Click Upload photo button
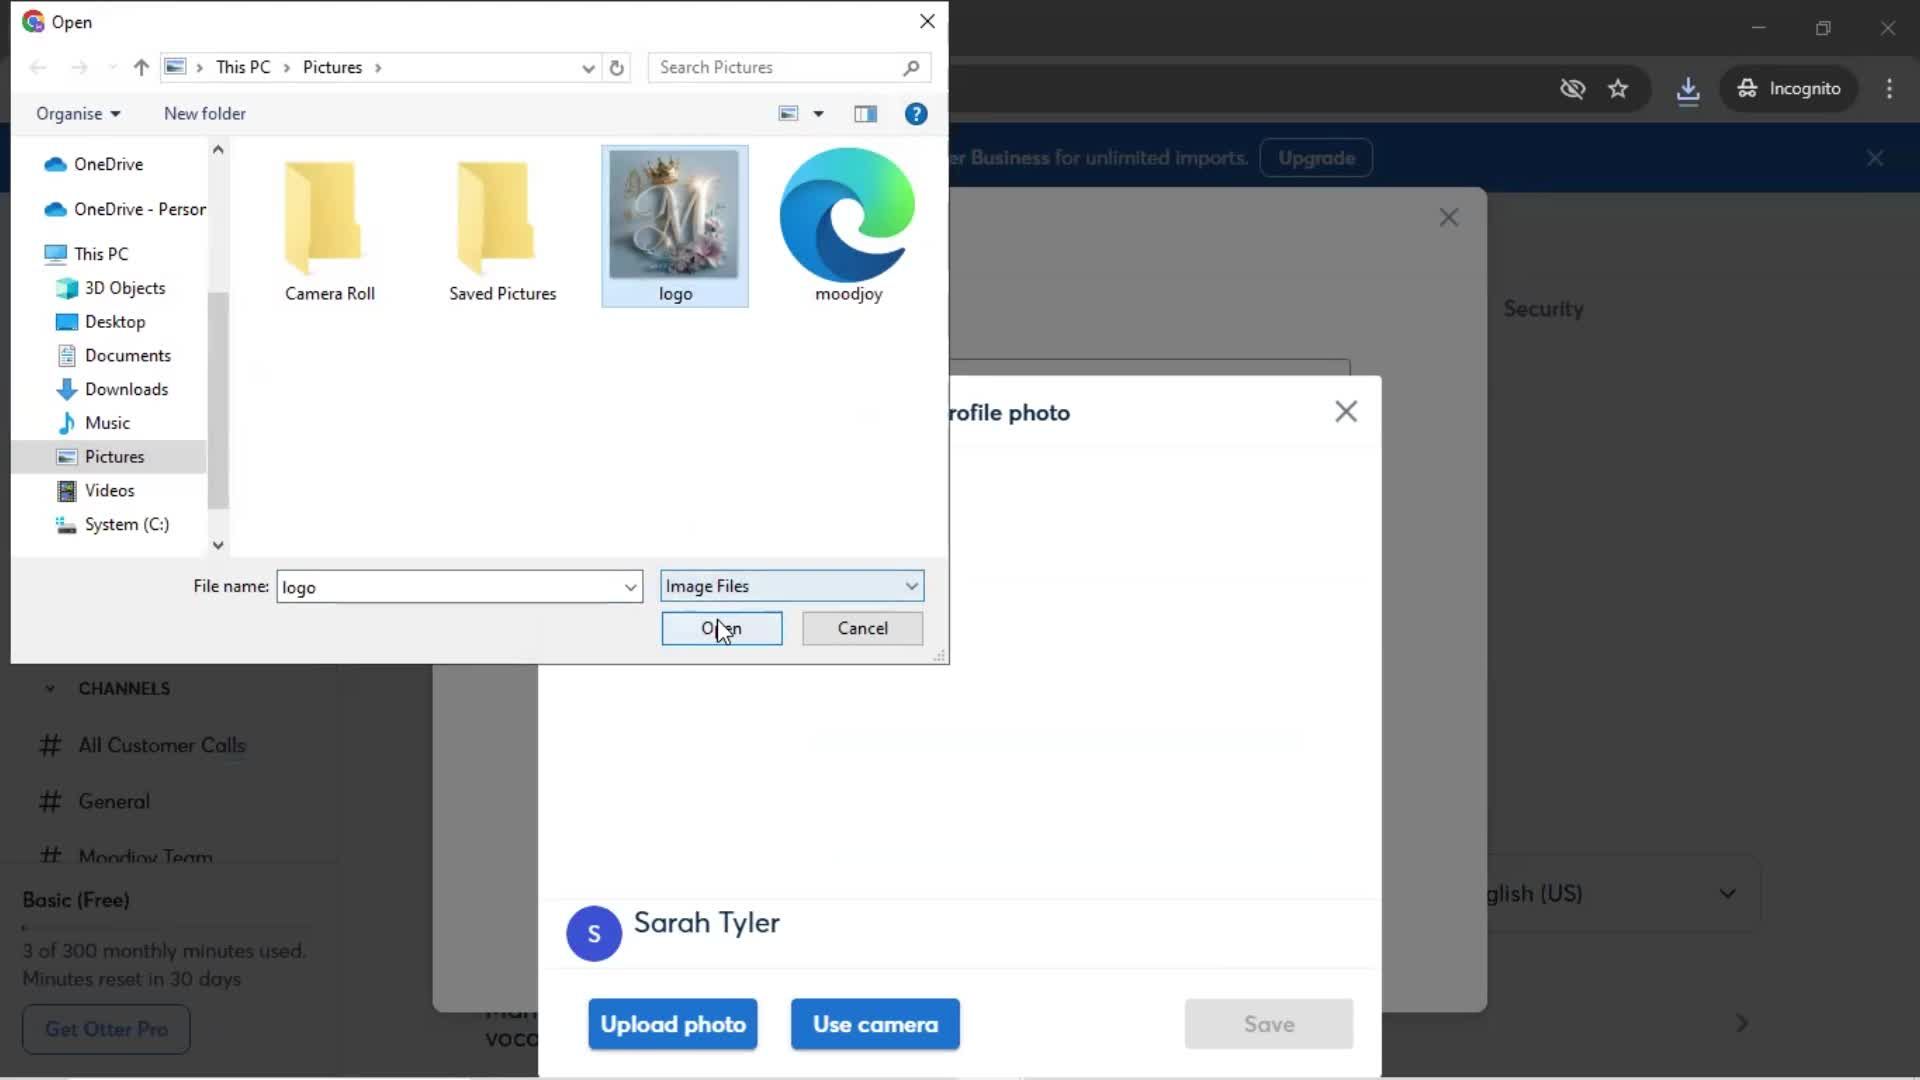Image resolution: width=1920 pixels, height=1080 pixels. click(673, 1025)
